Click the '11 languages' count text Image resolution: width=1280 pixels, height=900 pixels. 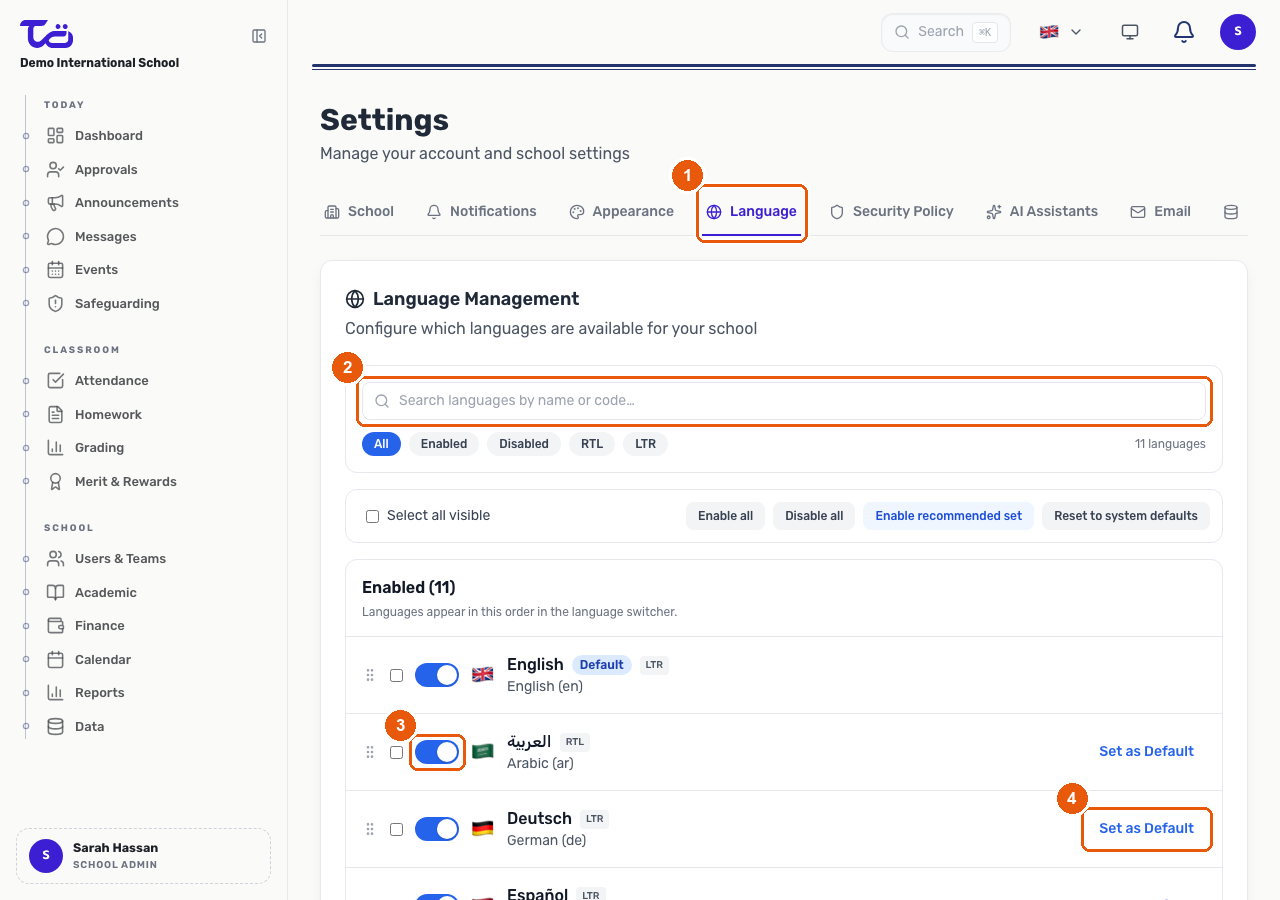[x=1170, y=444]
